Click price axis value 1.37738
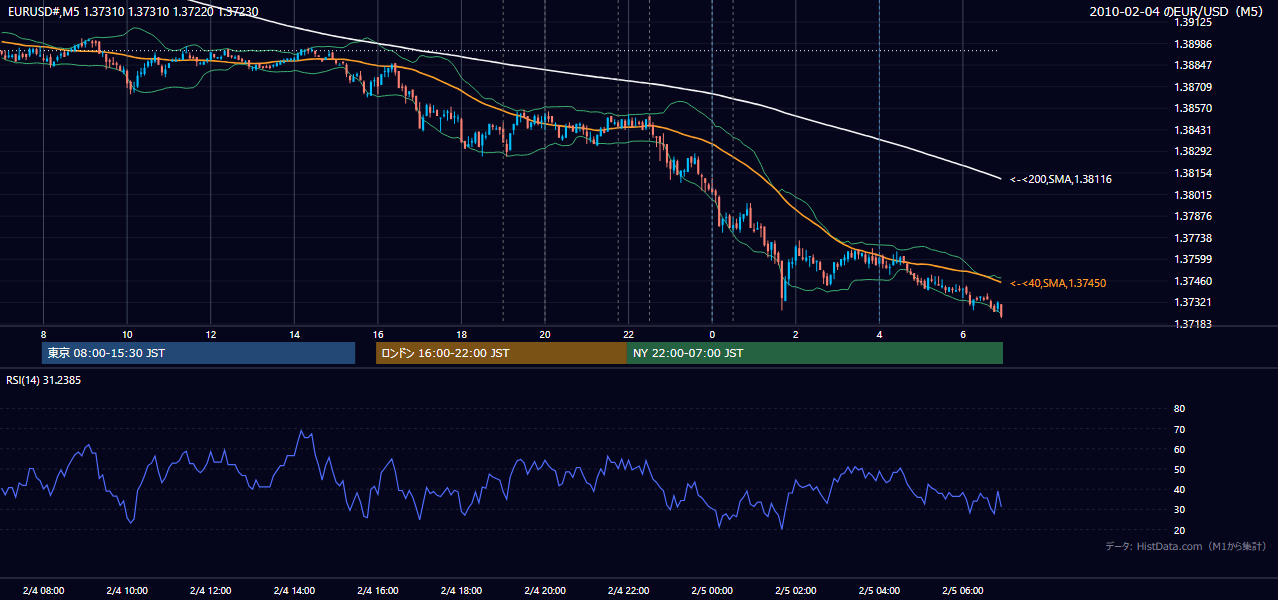Screen dimensions: 1278x600 (1193, 238)
